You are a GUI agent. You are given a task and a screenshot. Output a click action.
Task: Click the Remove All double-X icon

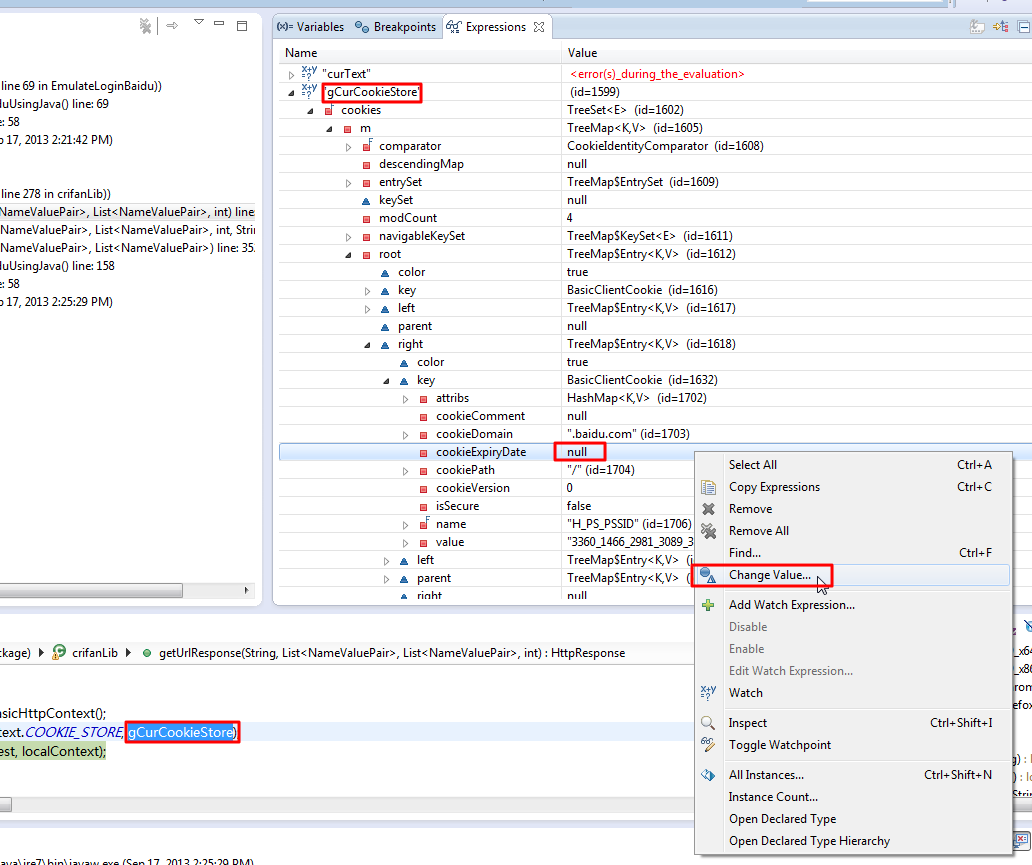click(x=708, y=531)
